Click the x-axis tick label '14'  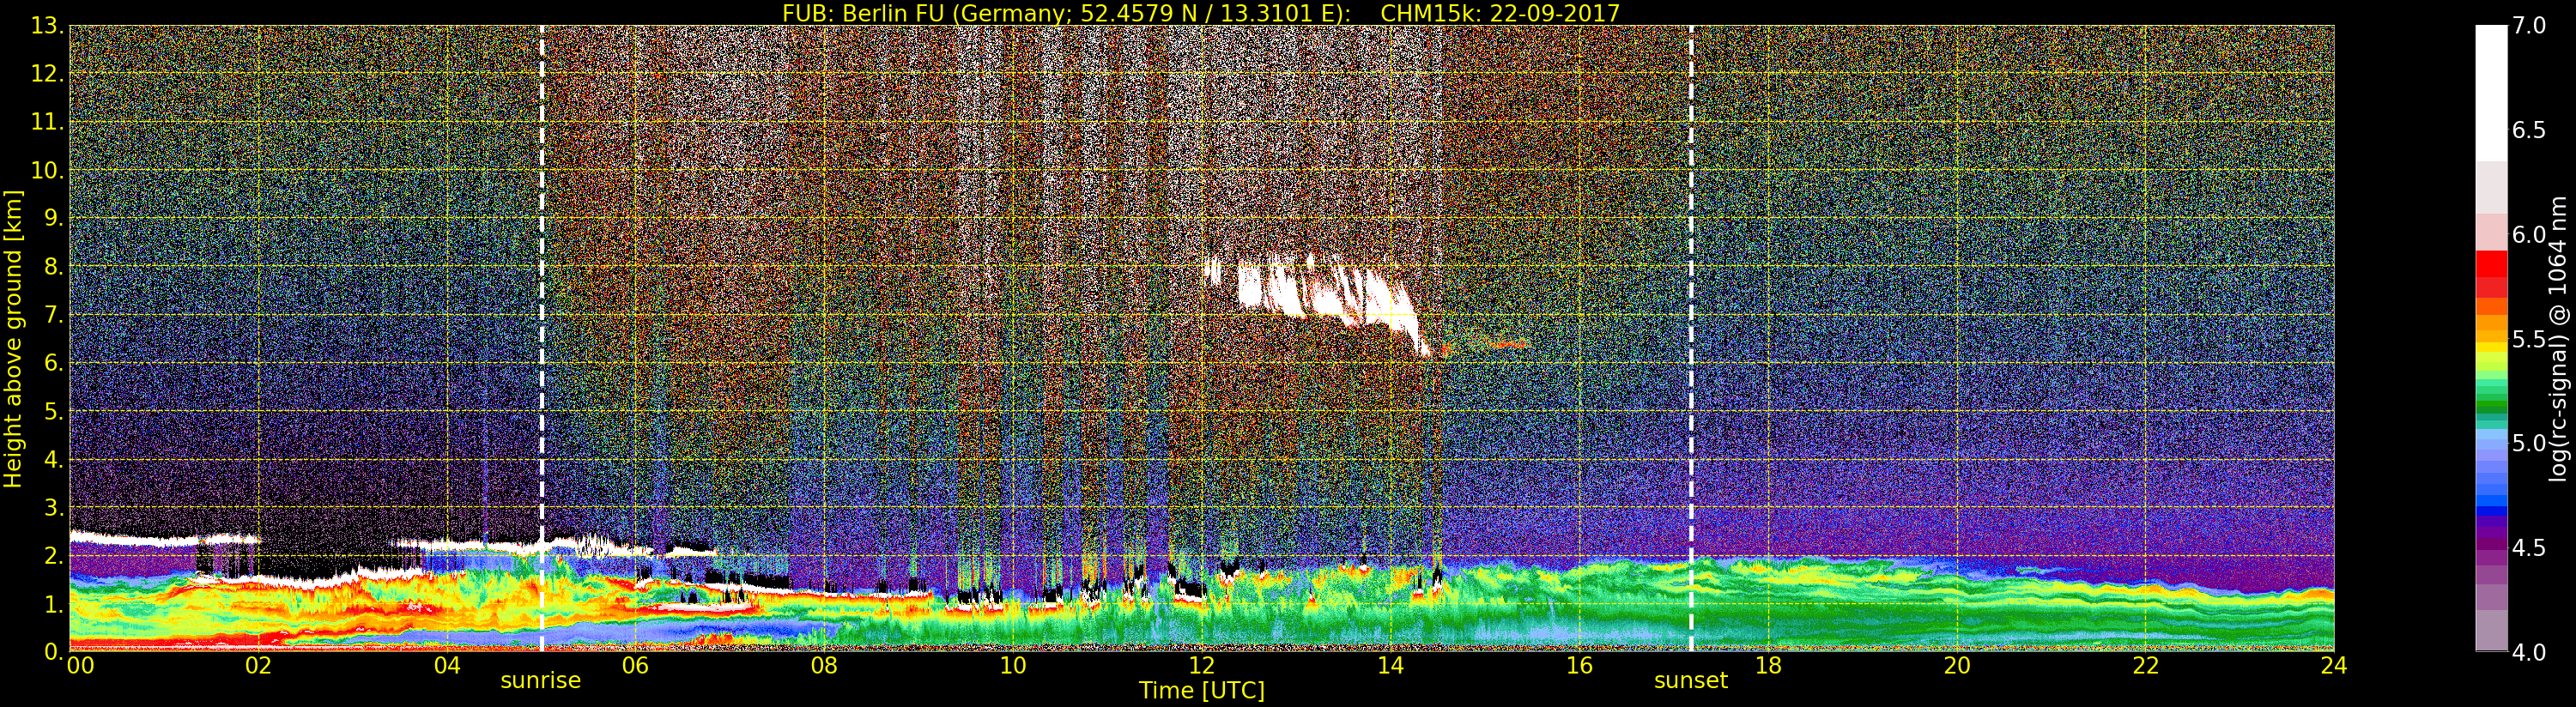pyautogui.click(x=1391, y=665)
